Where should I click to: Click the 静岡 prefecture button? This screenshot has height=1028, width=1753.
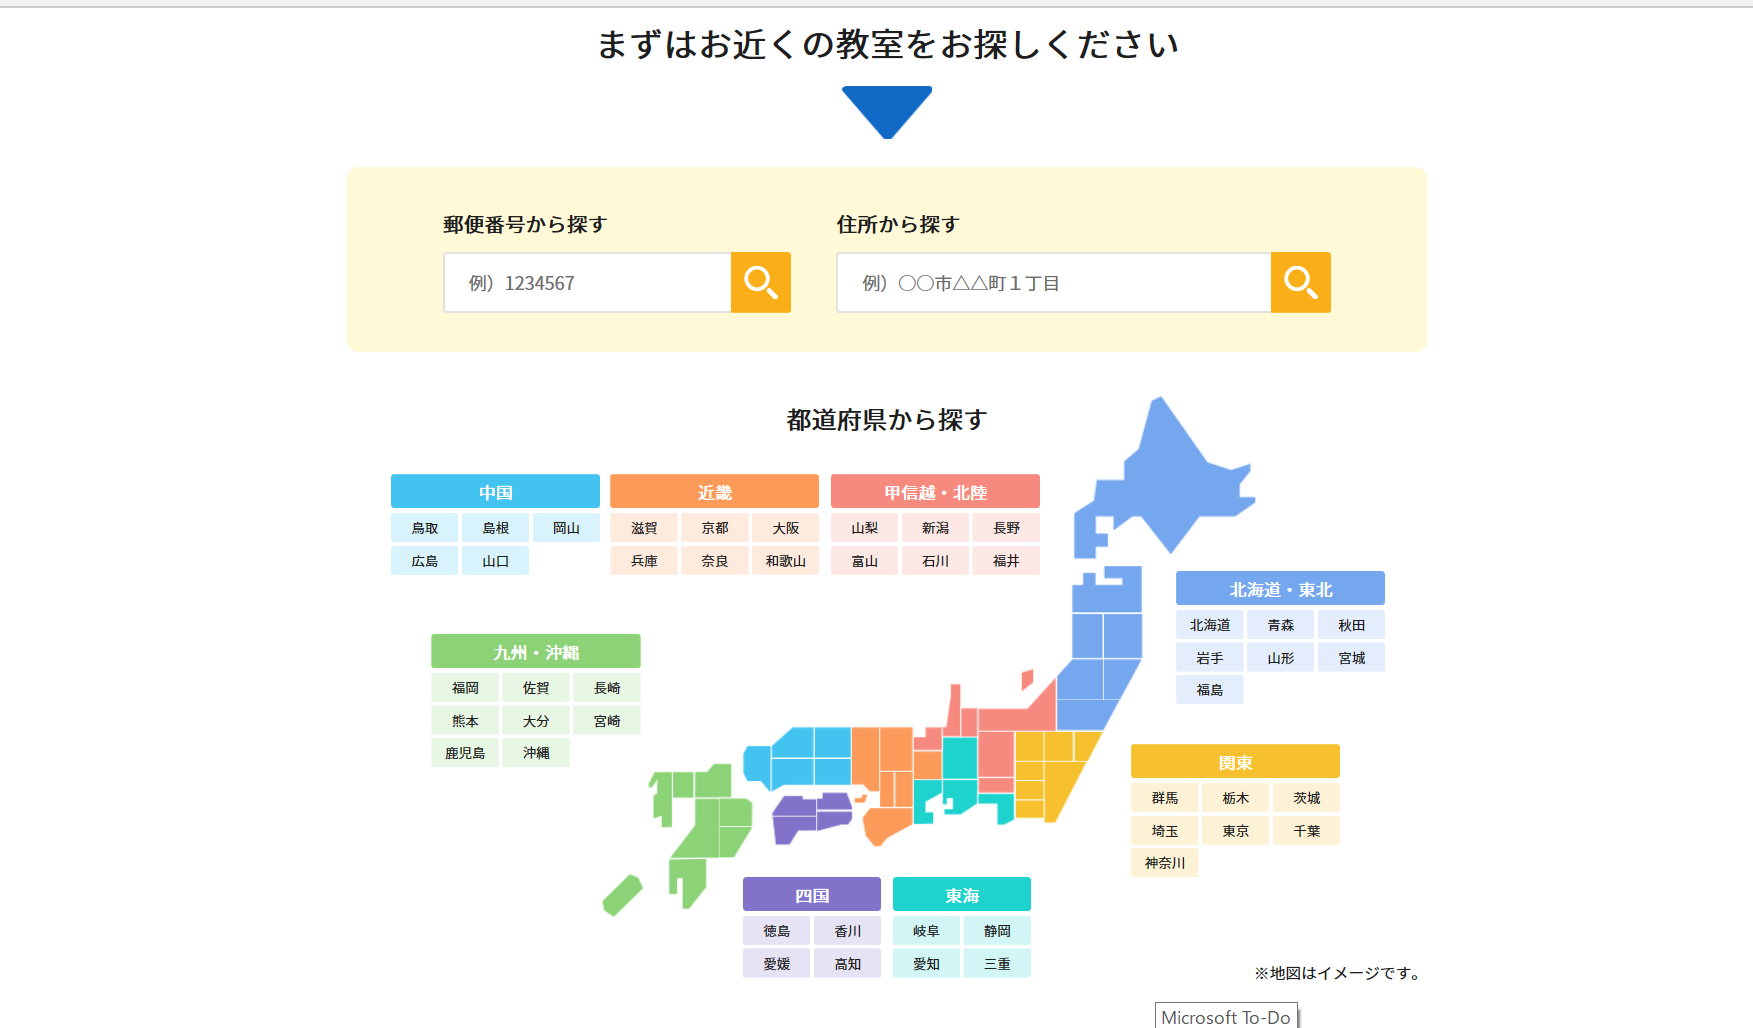(x=998, y=931)
